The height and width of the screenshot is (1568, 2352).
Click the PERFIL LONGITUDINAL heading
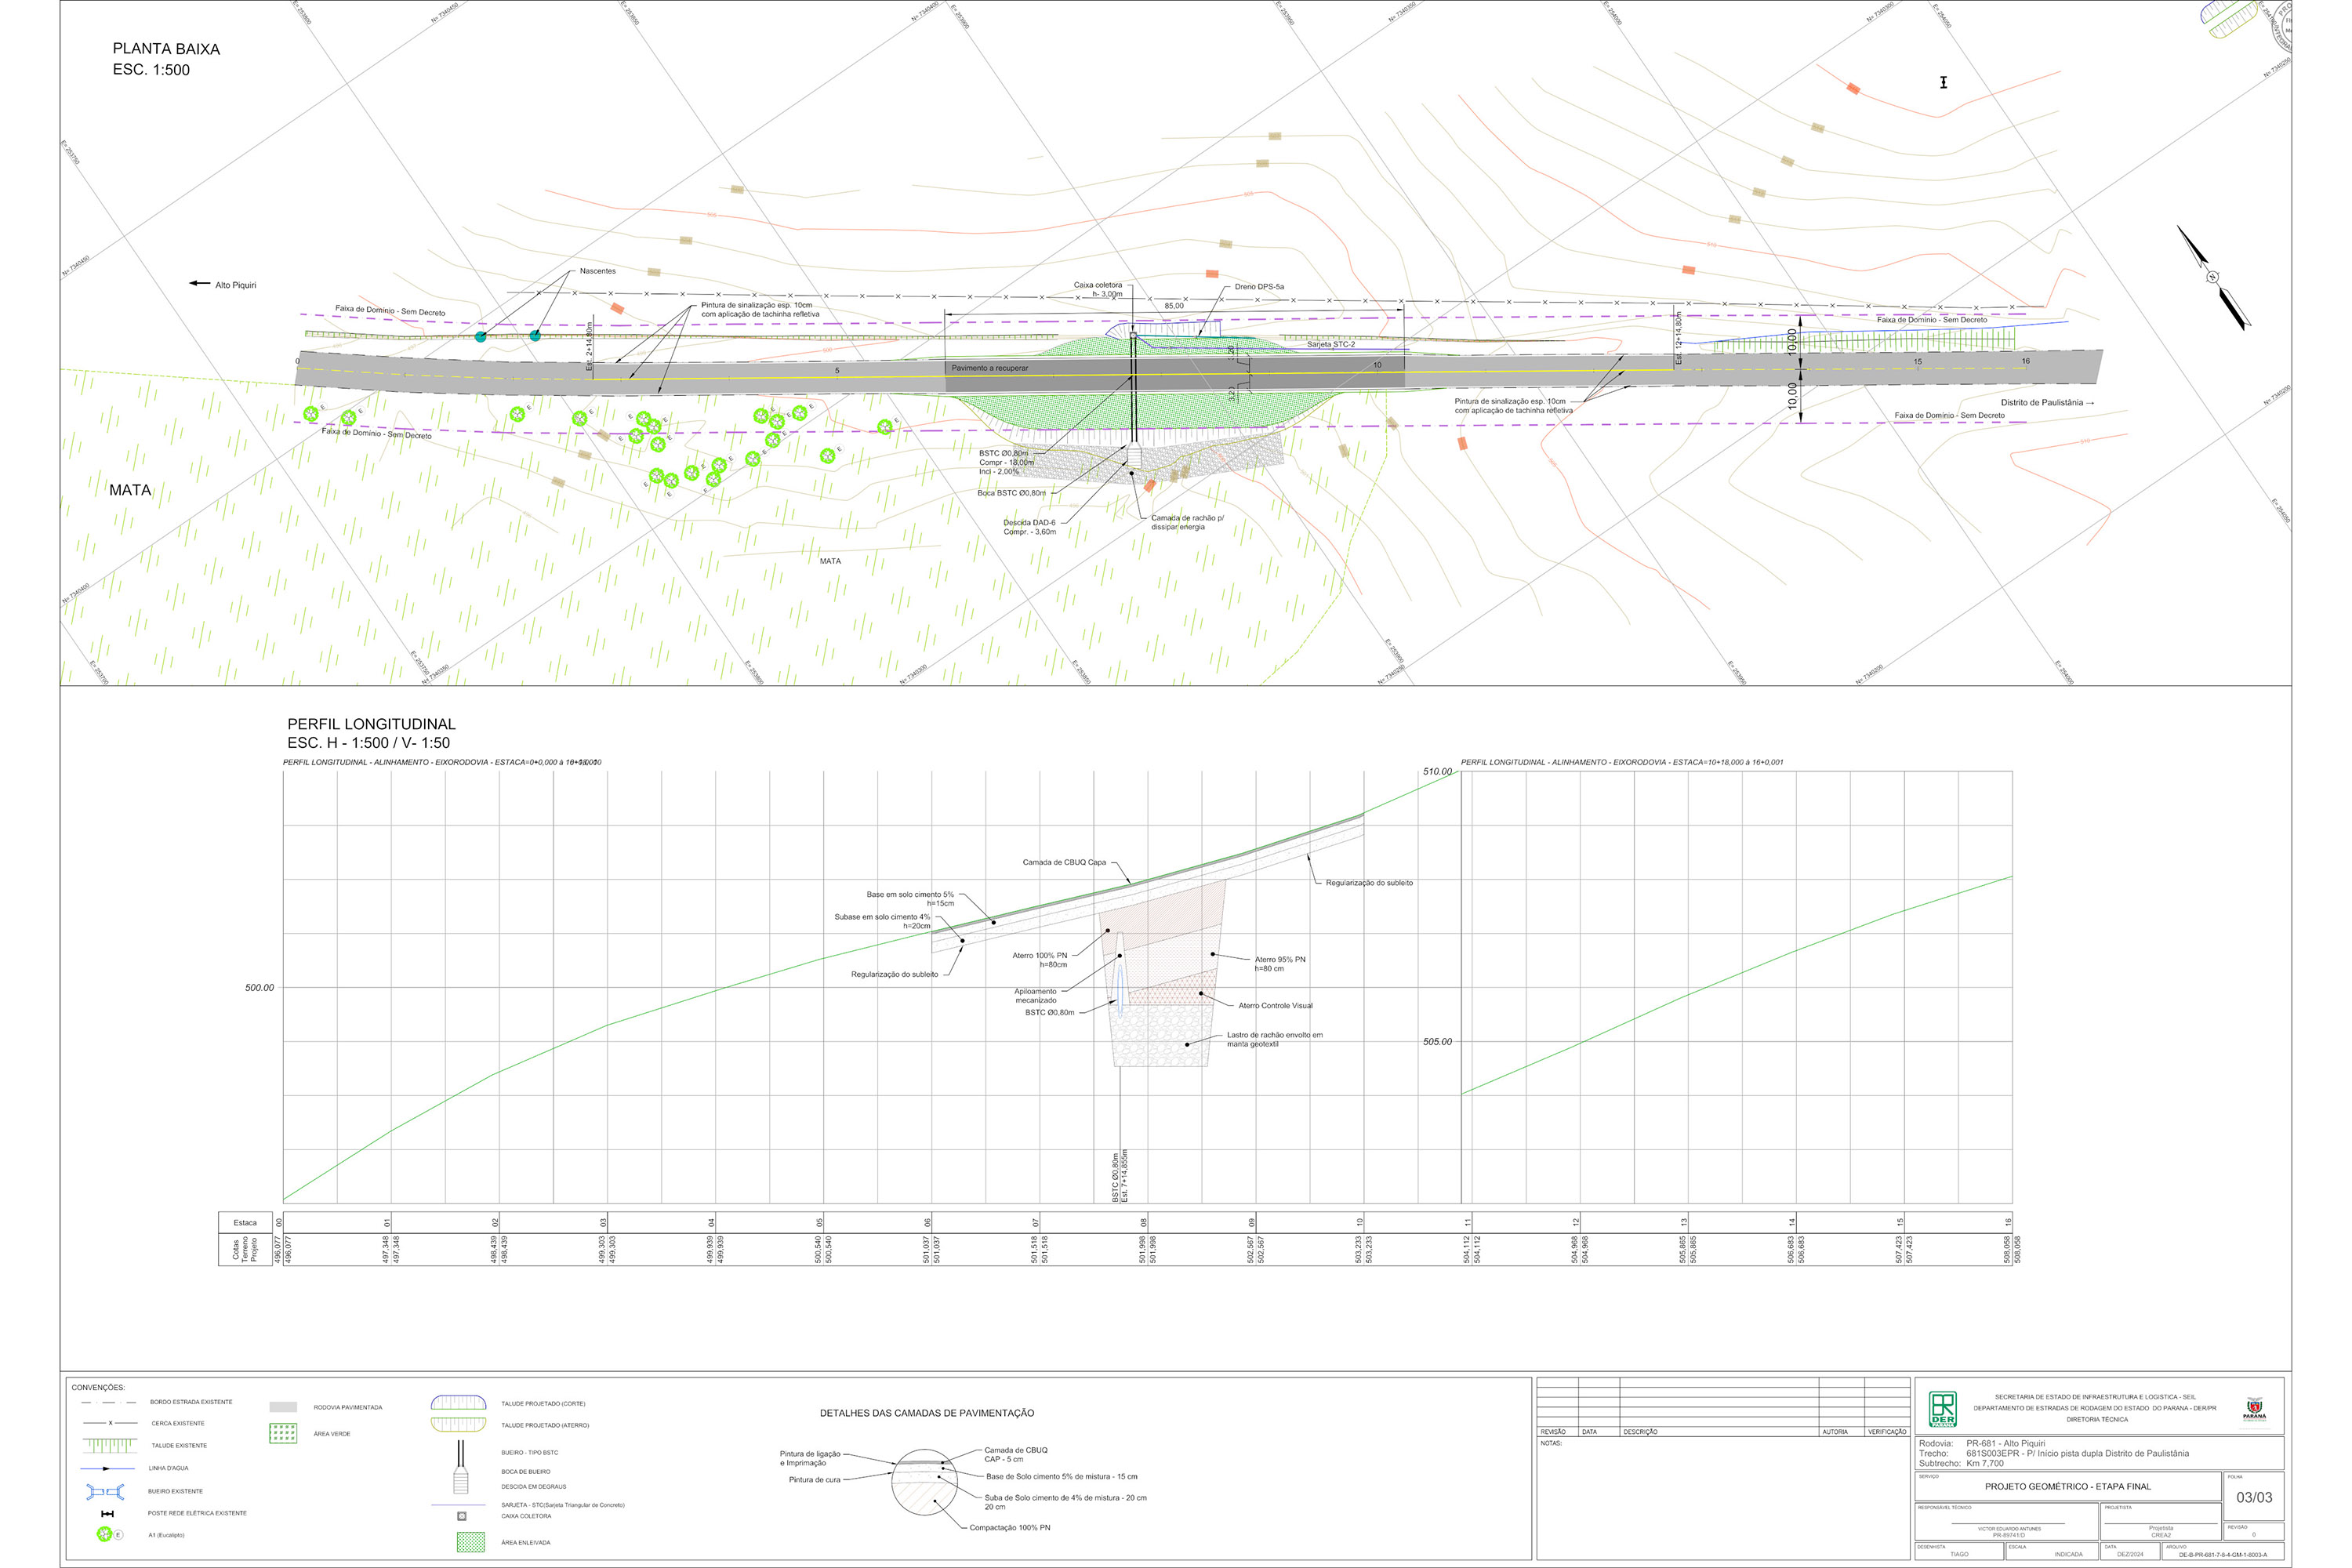371,724
